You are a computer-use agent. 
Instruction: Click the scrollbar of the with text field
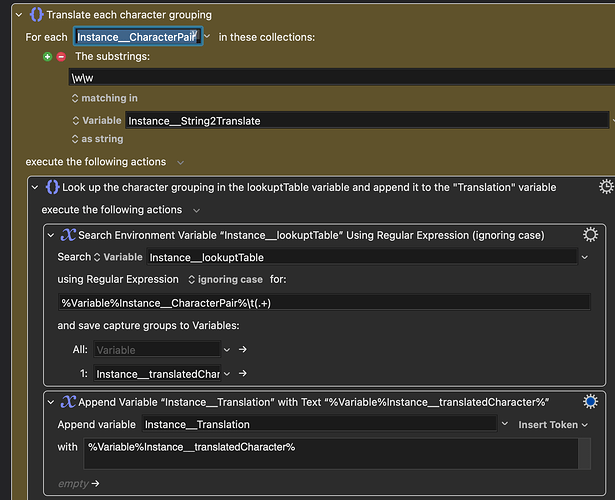pos(584,454)
